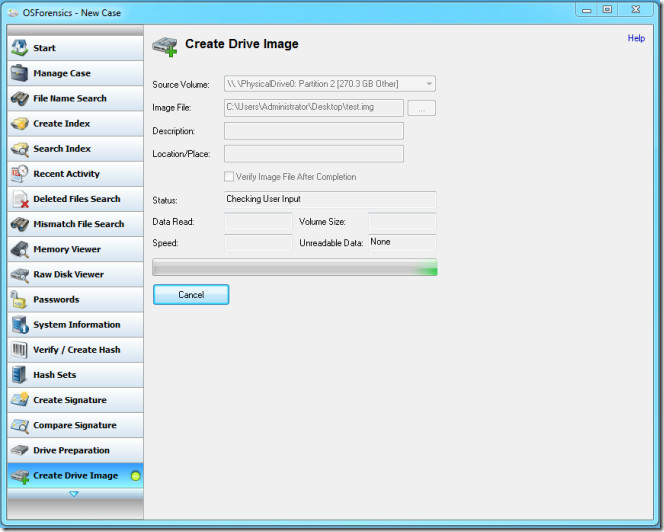Click the Search Index magnifier icon

point(19,149)
